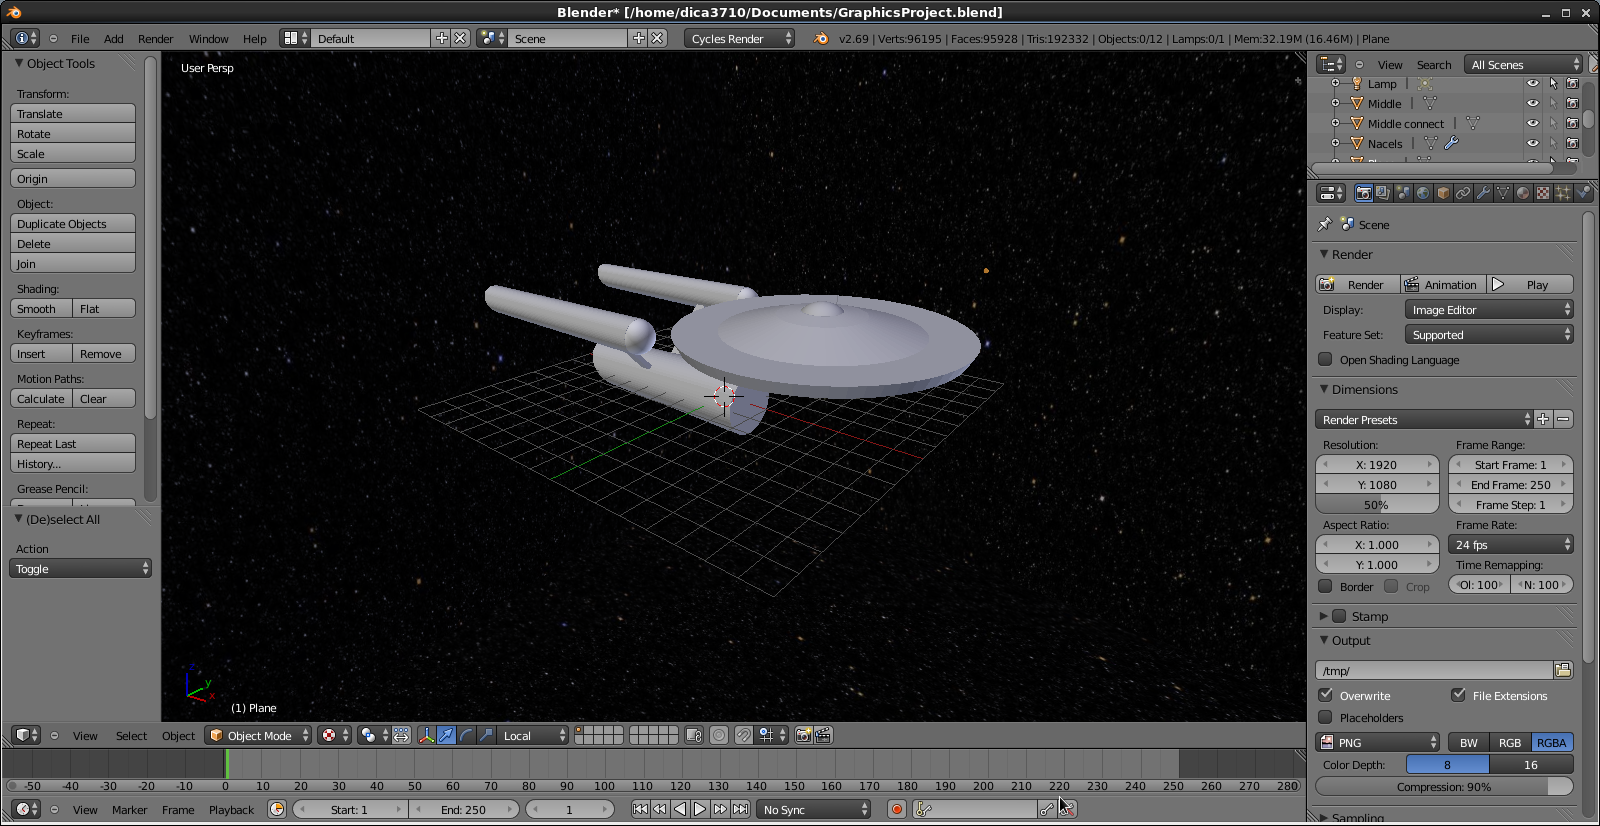The height and width of the screenshot is (826, 1600).
Task: Toggle the Overwrite checkbox
Action: click(1325, 695)
